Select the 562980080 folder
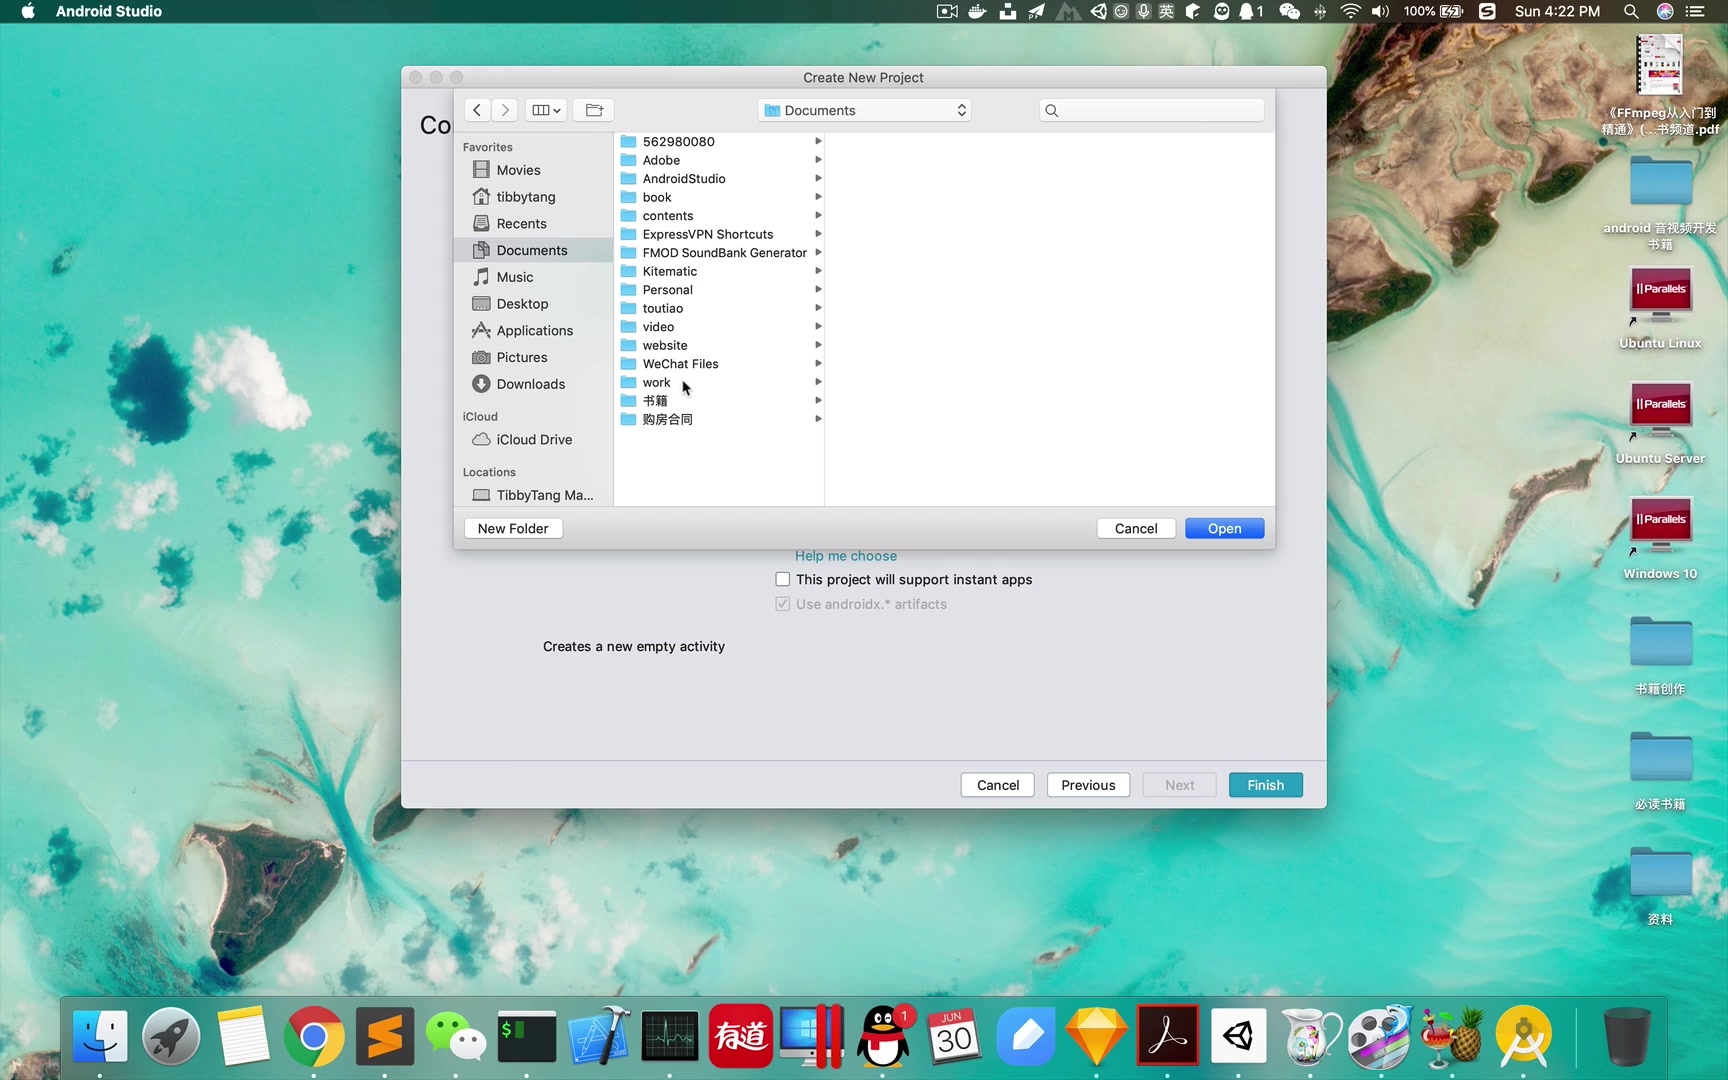Viewport: 1728px width, 1080px height. (x=720, y=141)
